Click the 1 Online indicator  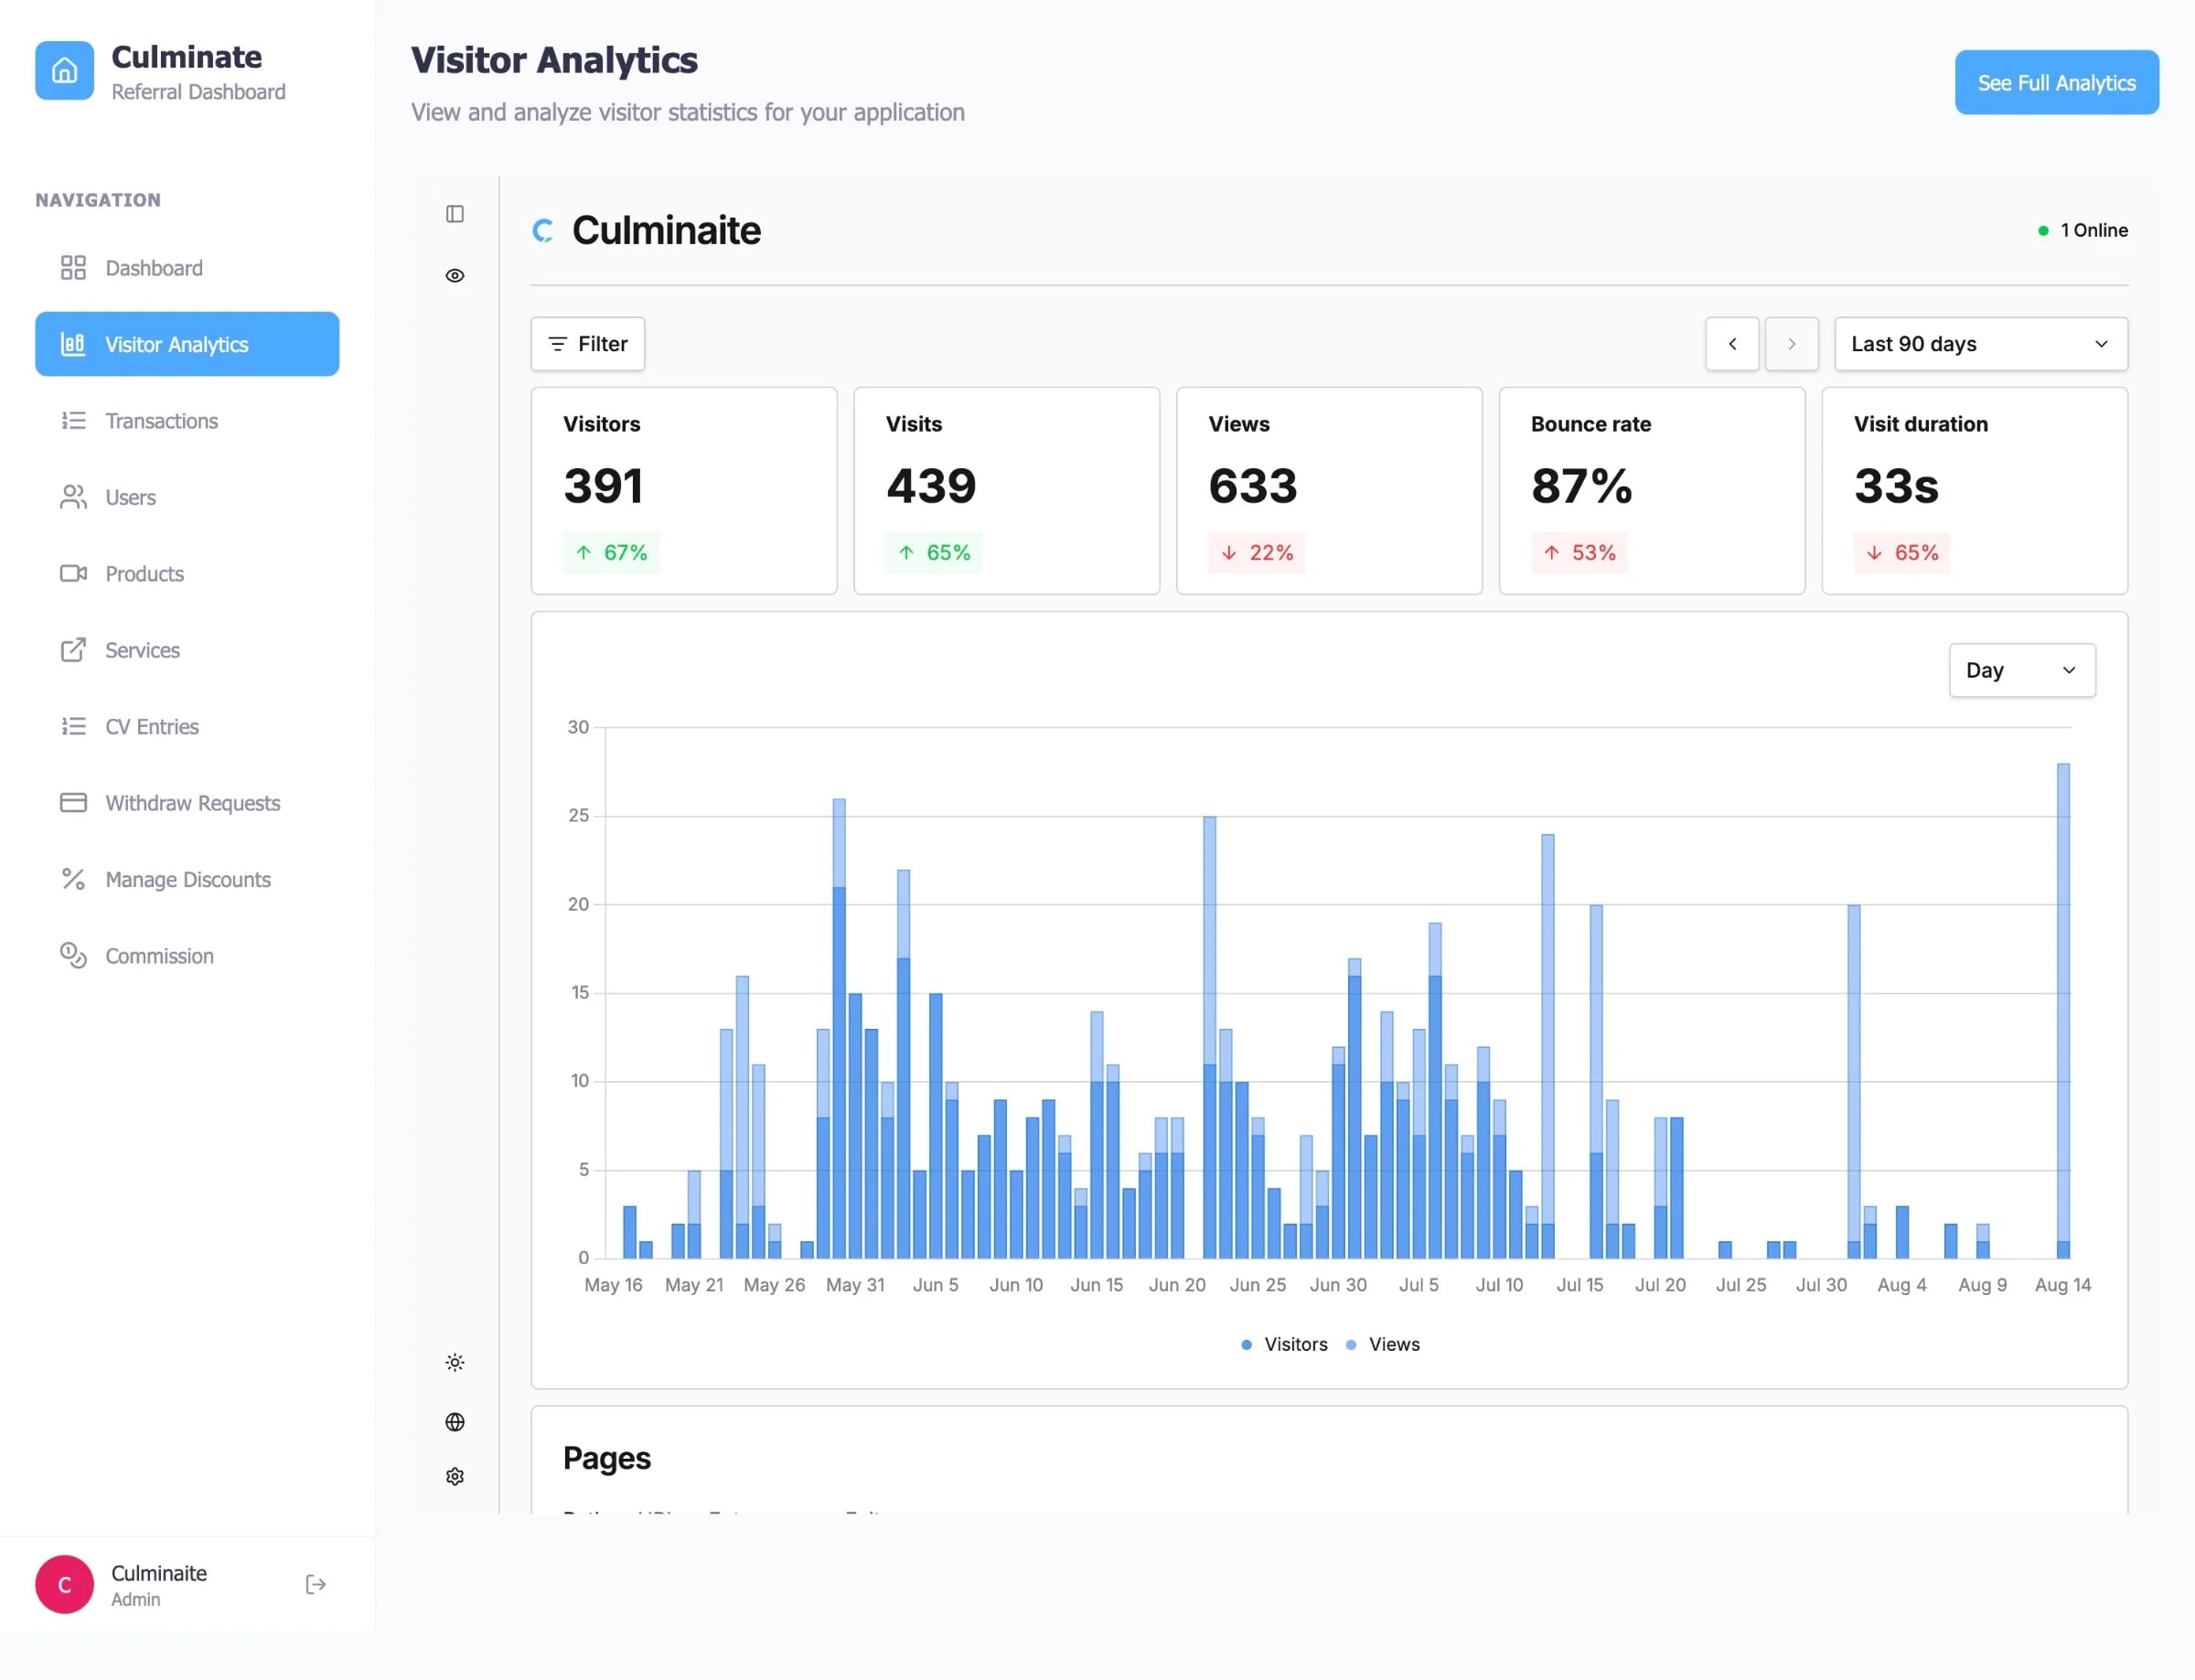pyautogui.click(x=2083, y=231)
